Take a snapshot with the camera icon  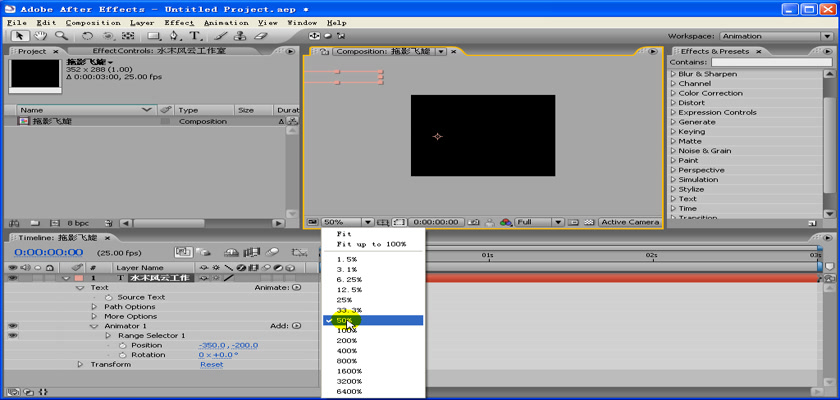[474, 222]
